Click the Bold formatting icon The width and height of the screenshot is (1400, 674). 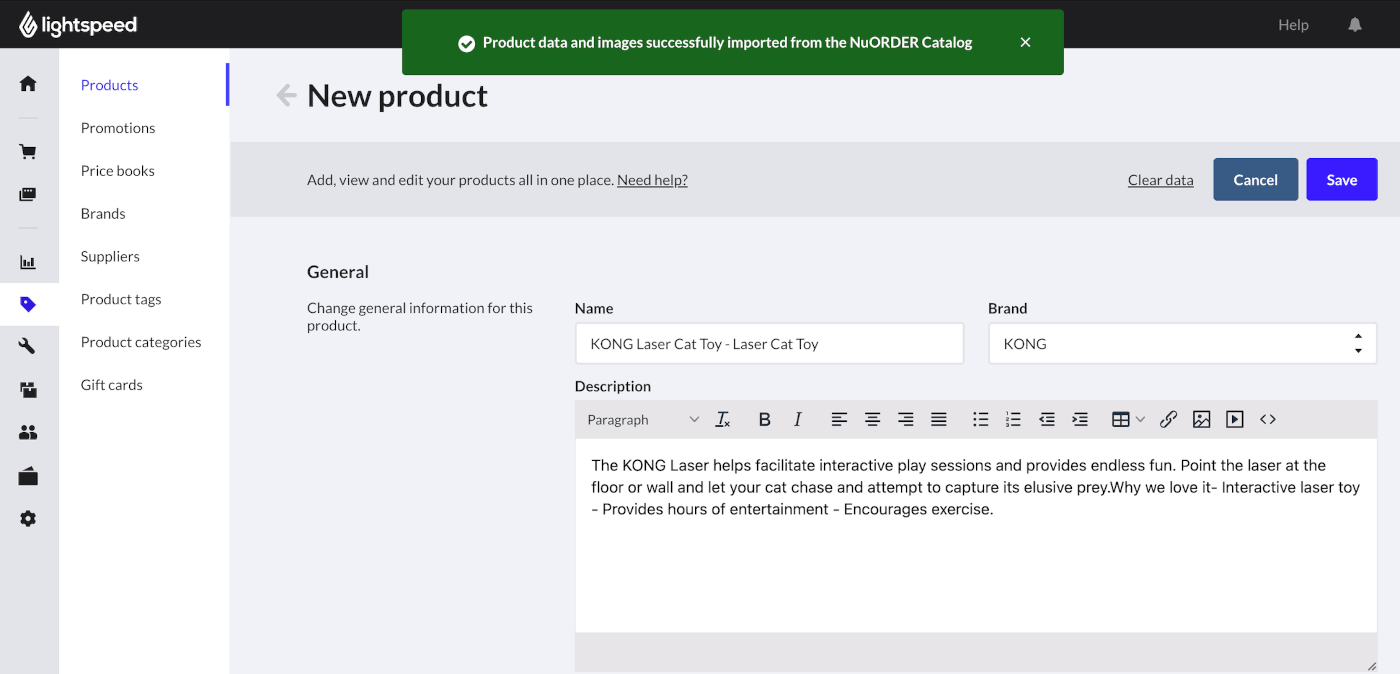pyautogui.click(x=764, y=420)
